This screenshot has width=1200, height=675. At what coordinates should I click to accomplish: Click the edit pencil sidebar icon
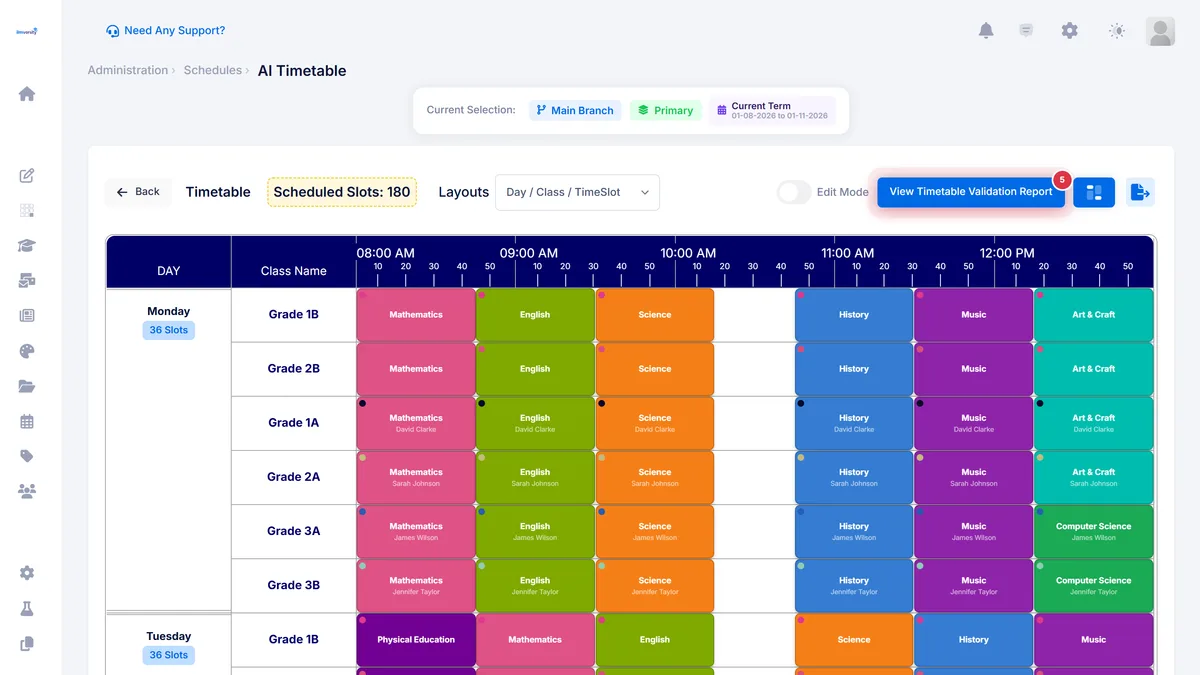tap(27, 176)
